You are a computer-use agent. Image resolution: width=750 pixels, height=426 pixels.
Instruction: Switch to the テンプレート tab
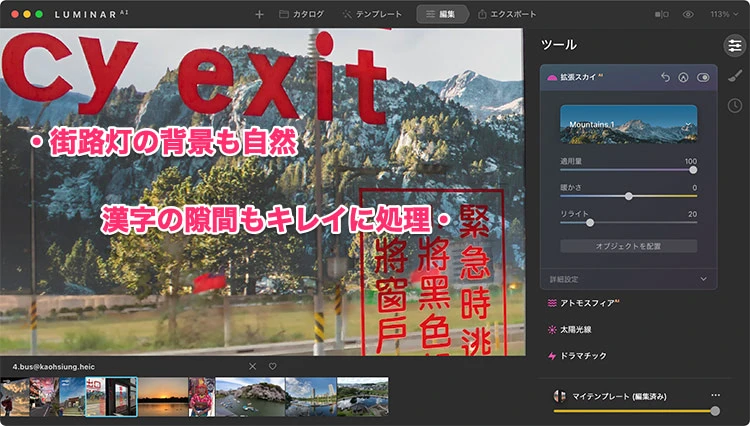(x=372, y=15)
